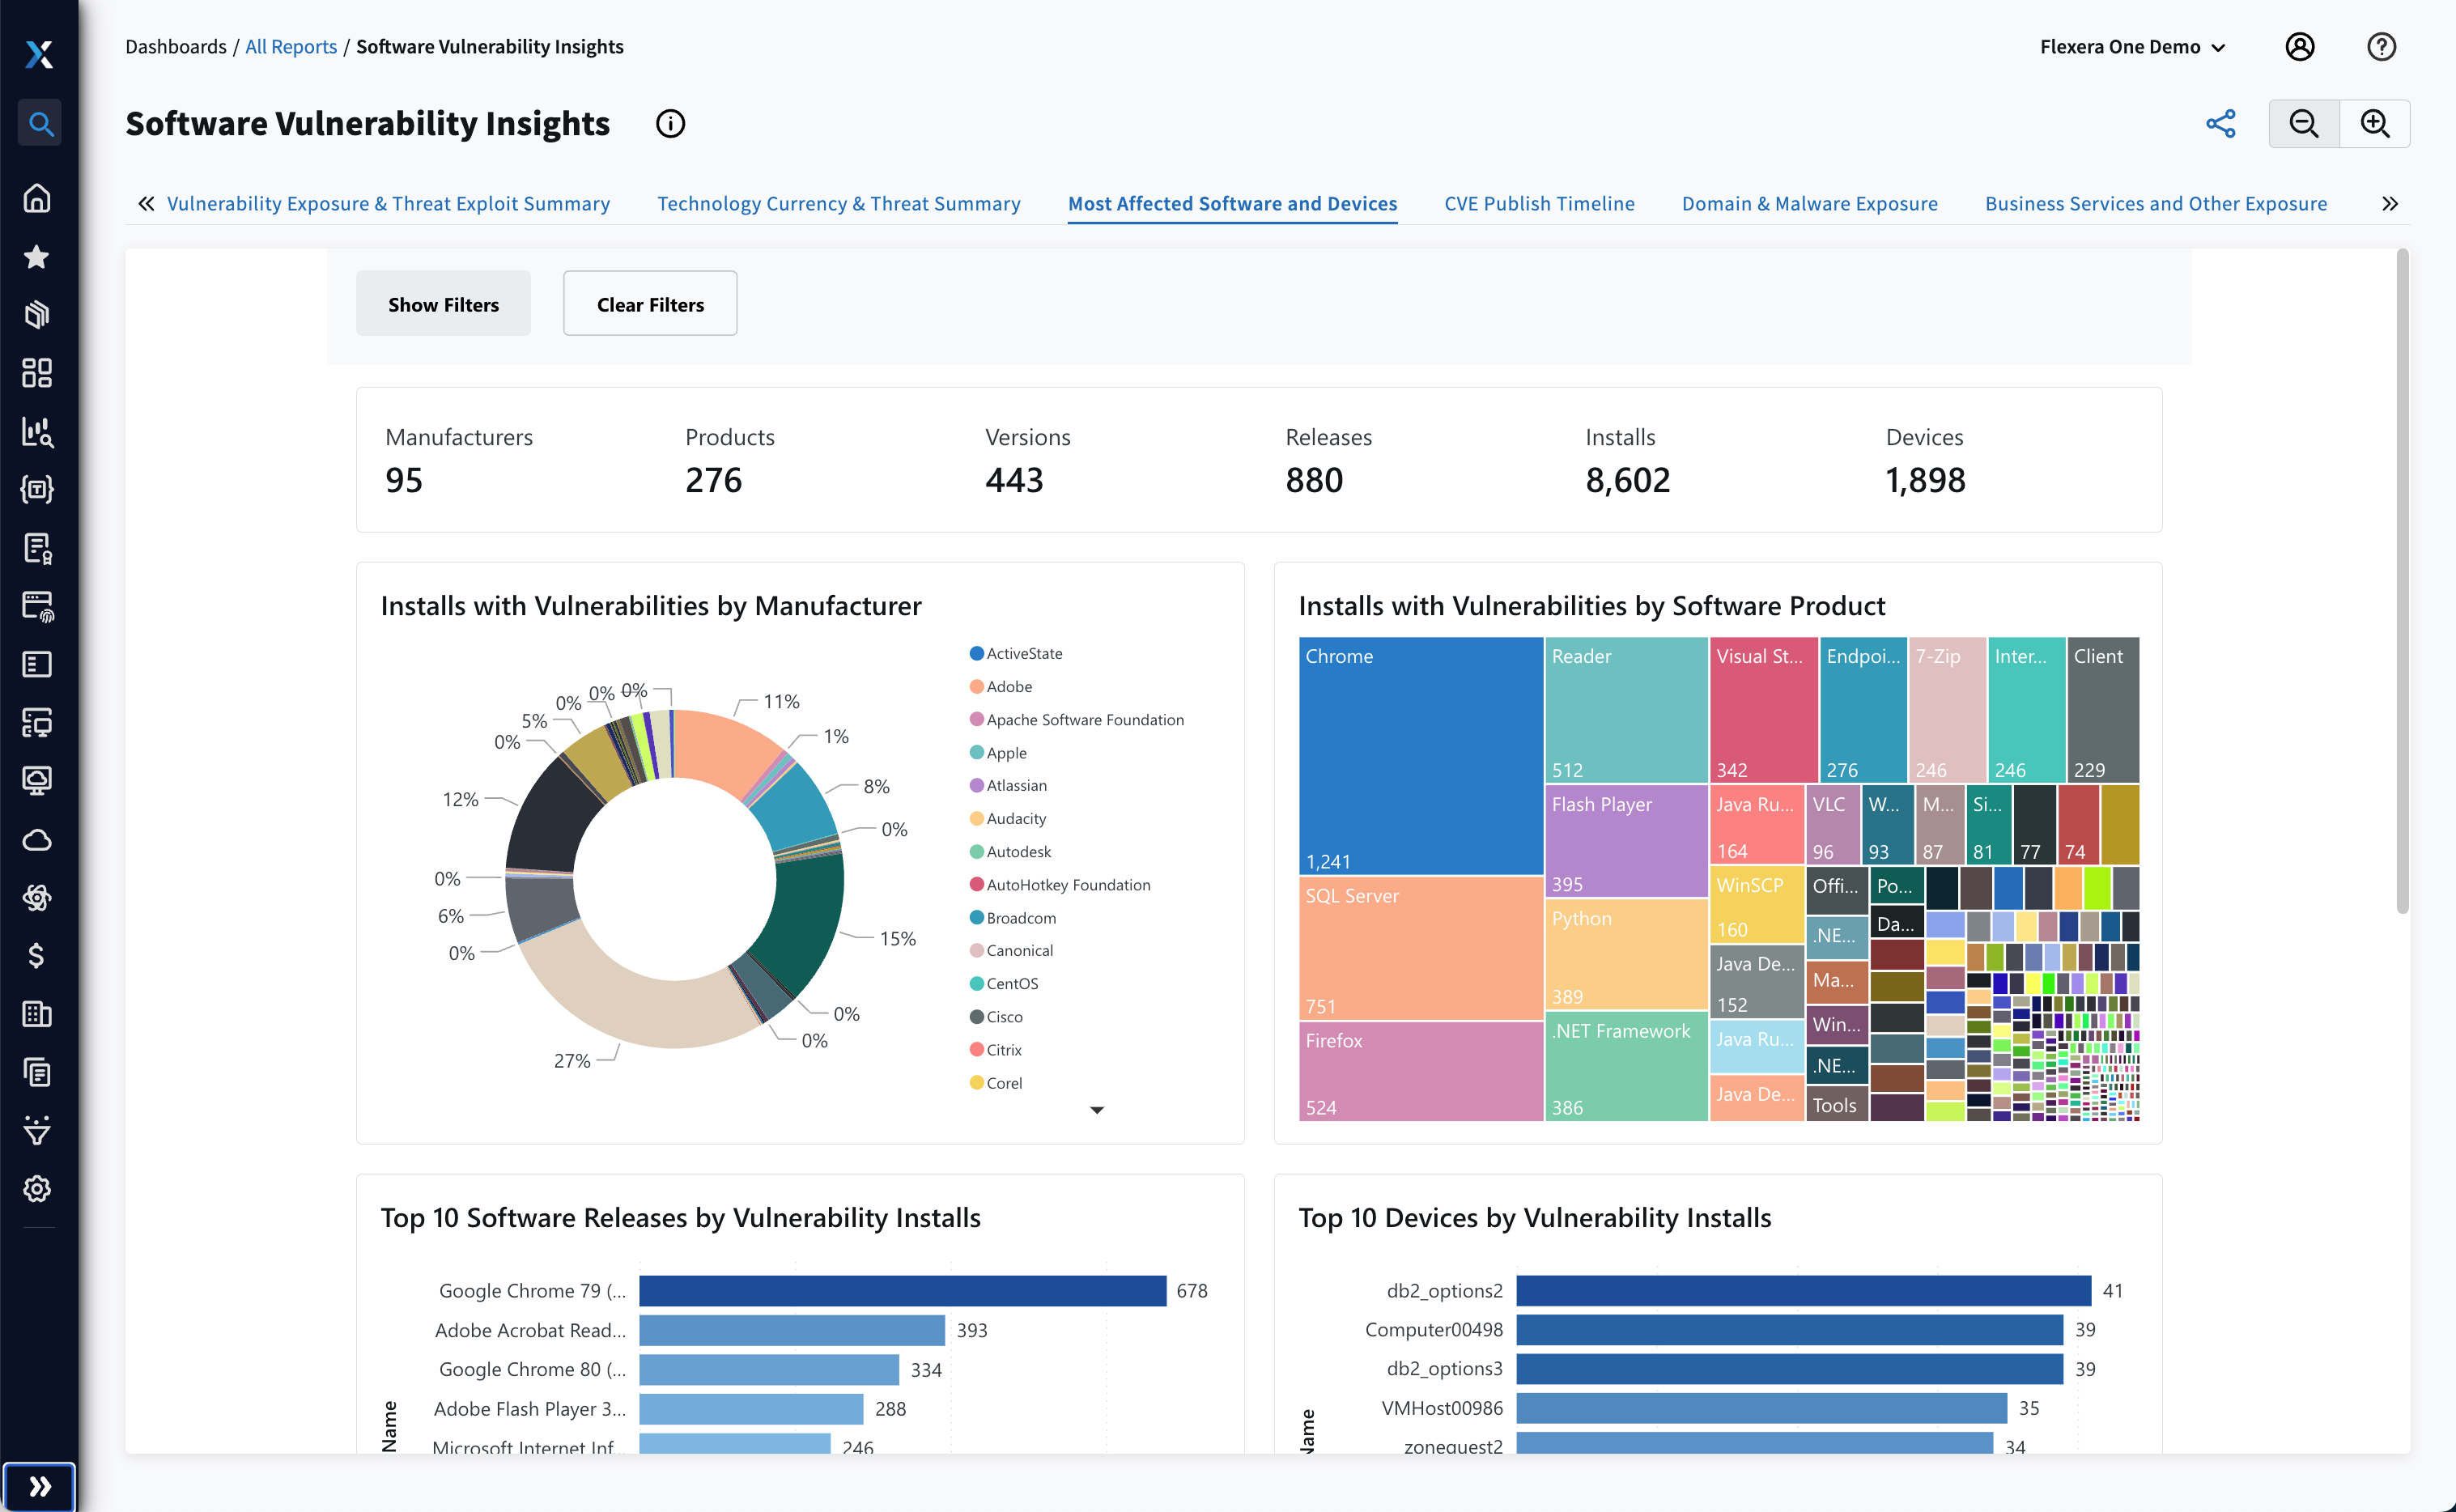The image size is (2456, 1512).
Task: Open the Flexera One Demo dropdown
Action: (x=2133, y=46)
